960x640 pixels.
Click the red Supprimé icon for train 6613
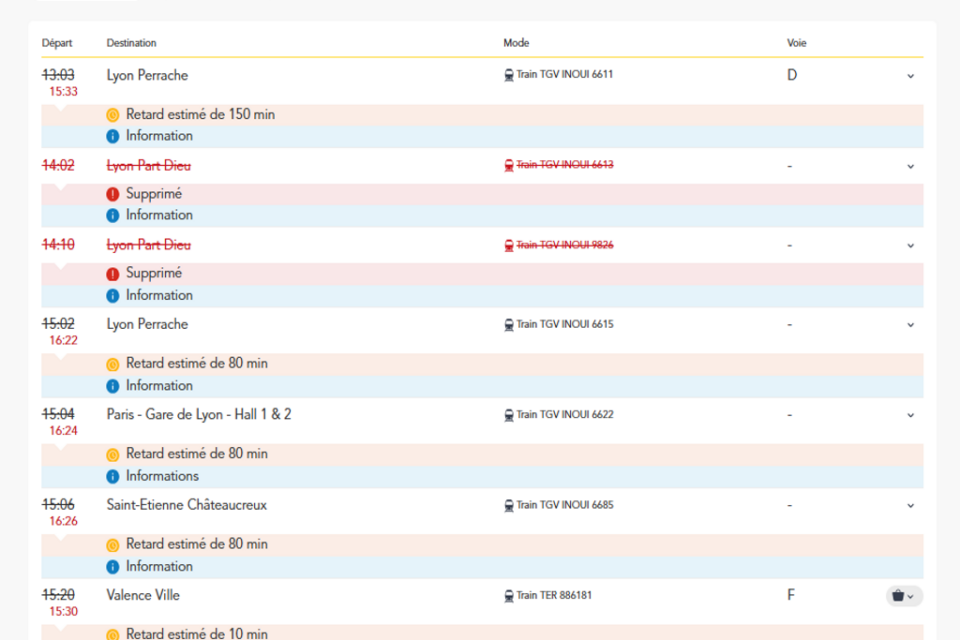[113, 194]
